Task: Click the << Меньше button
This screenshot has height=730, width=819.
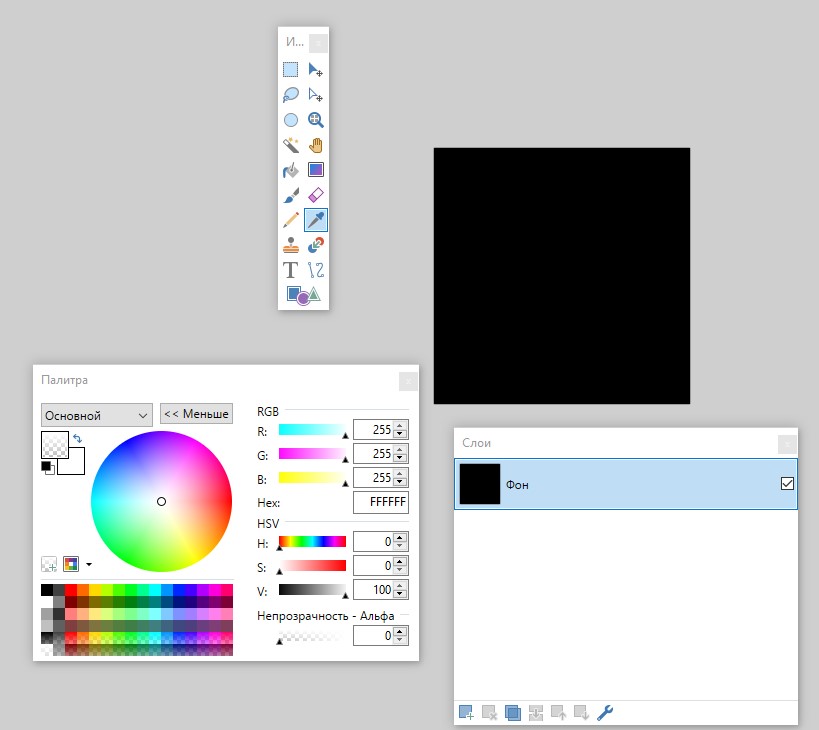Action: click(196, 414)
